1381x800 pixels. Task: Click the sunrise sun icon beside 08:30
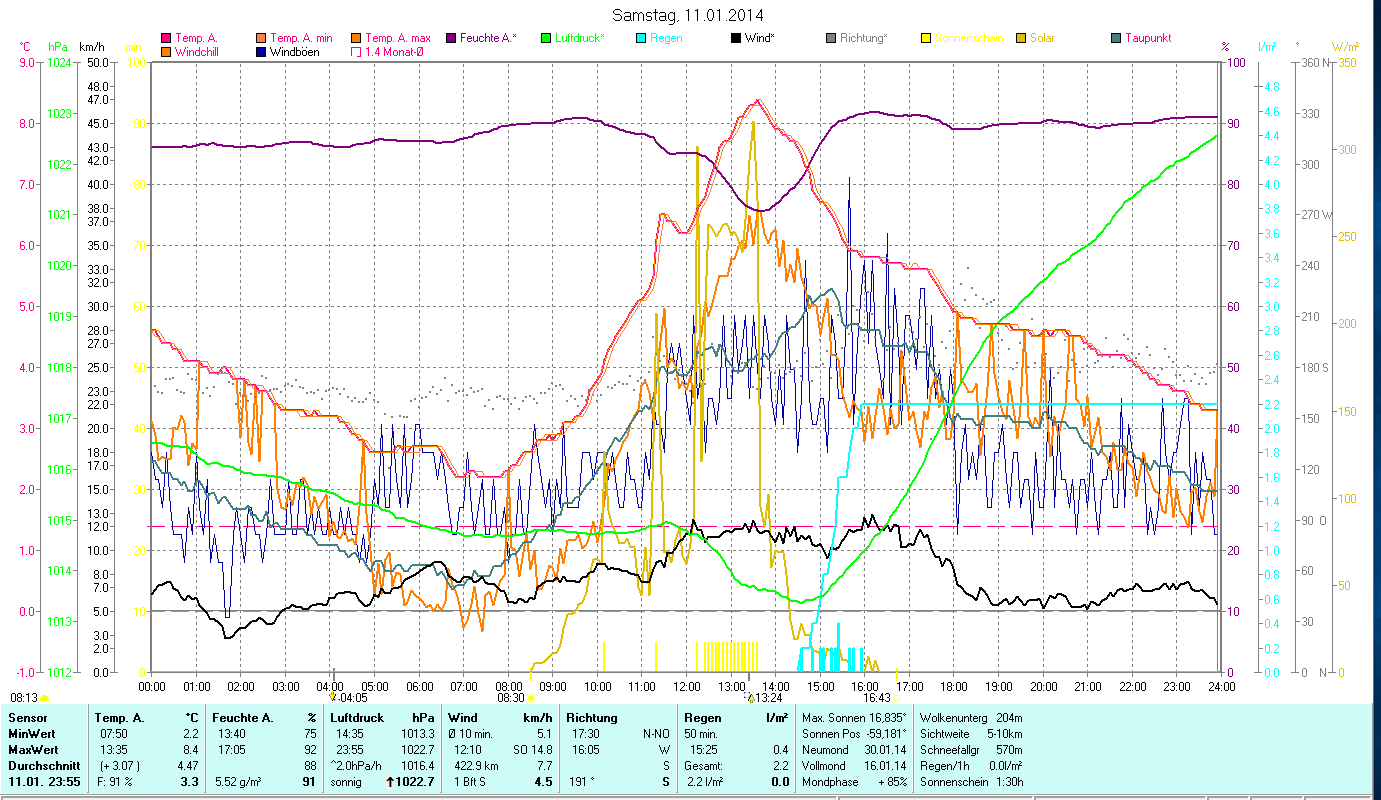pos(531,699)
